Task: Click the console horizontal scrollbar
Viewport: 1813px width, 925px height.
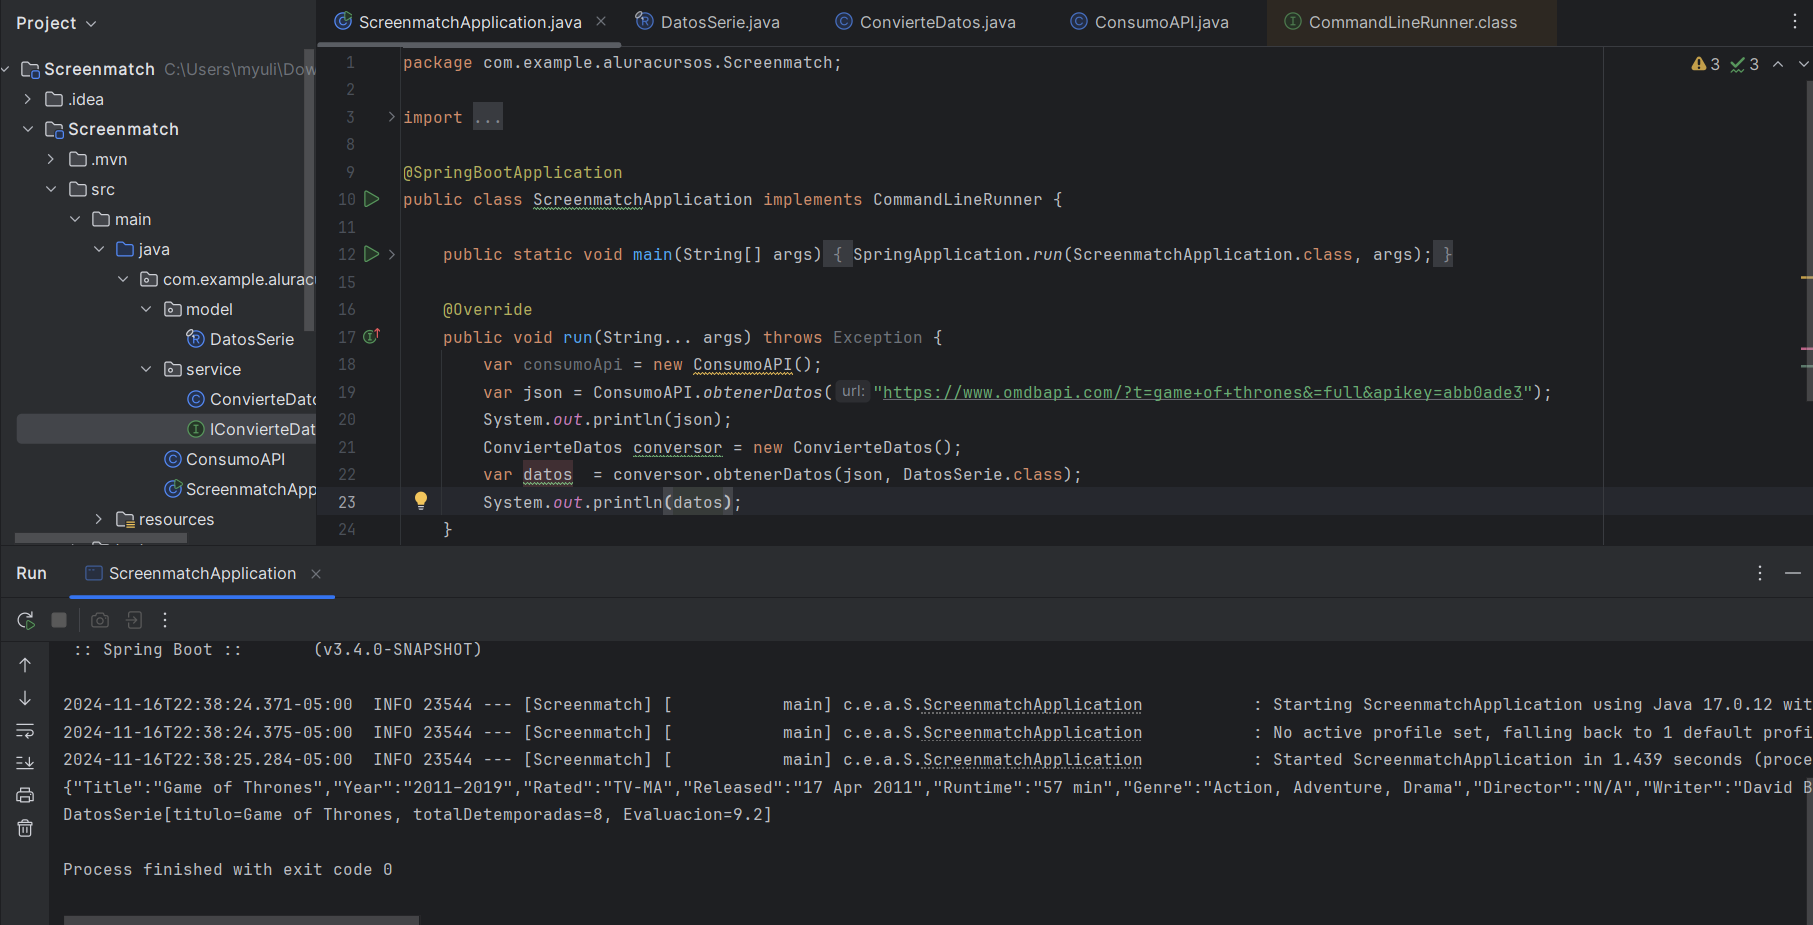Action: coord(241,920)
